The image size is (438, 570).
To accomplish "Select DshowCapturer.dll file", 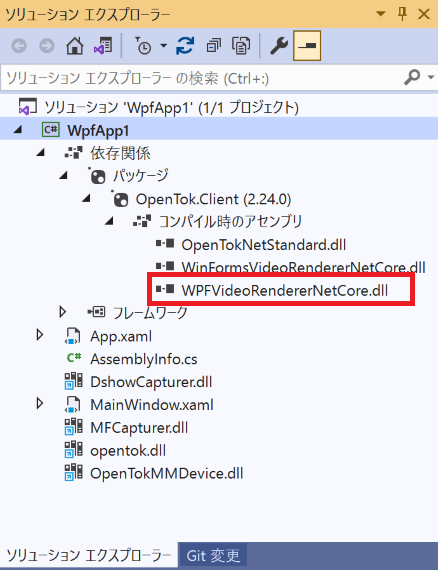I will coord(151,382).
